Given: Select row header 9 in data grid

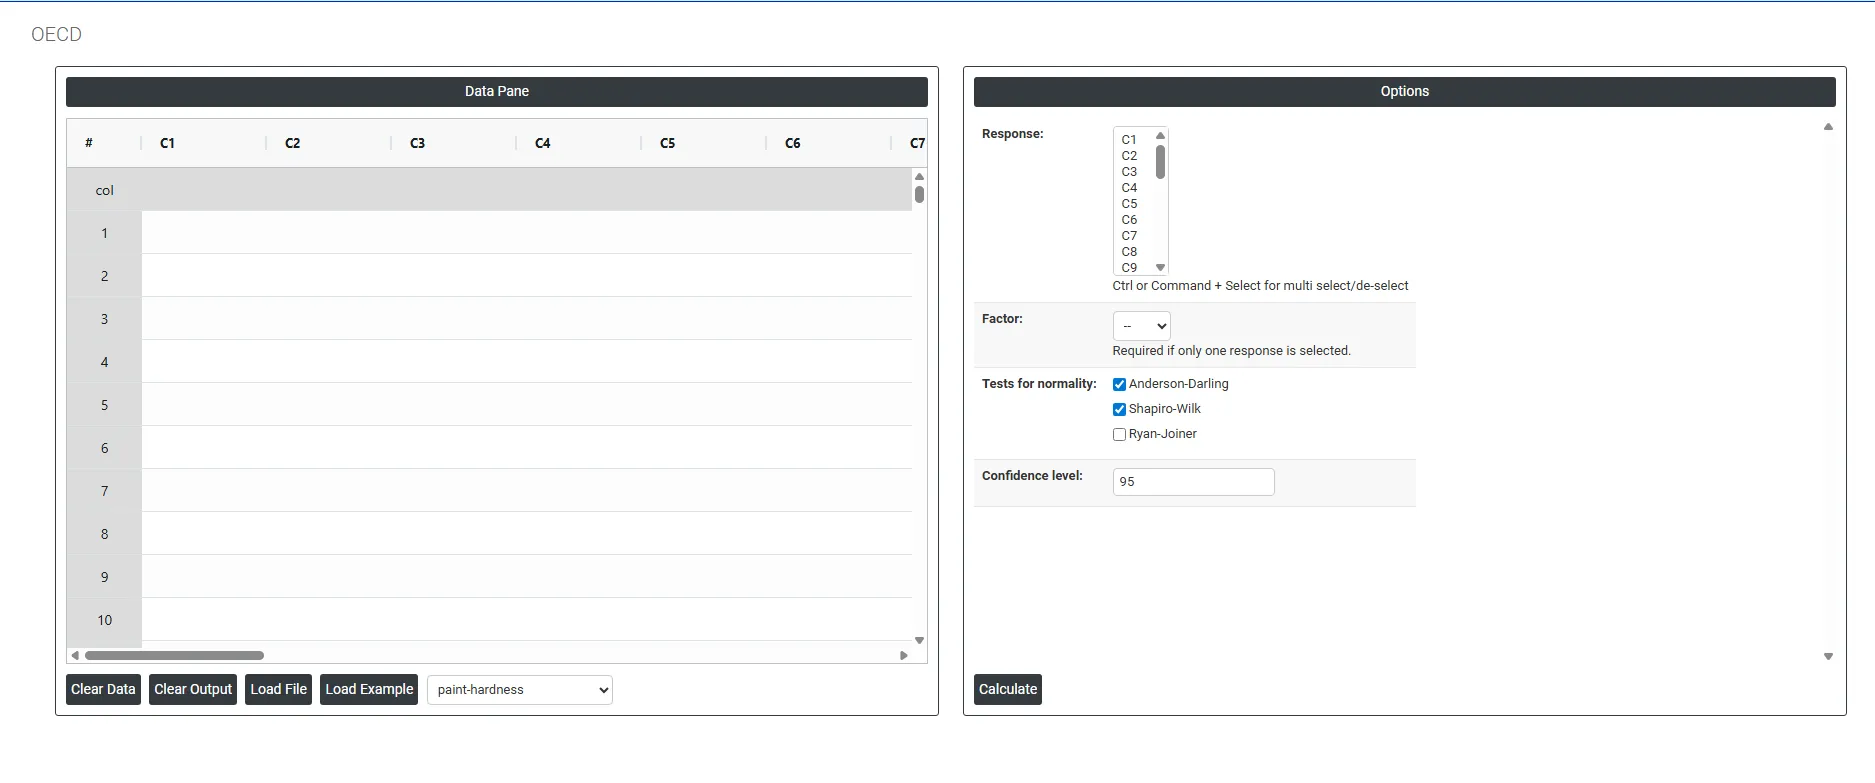Looking at the screenshot, I should [x=104, y=577].
